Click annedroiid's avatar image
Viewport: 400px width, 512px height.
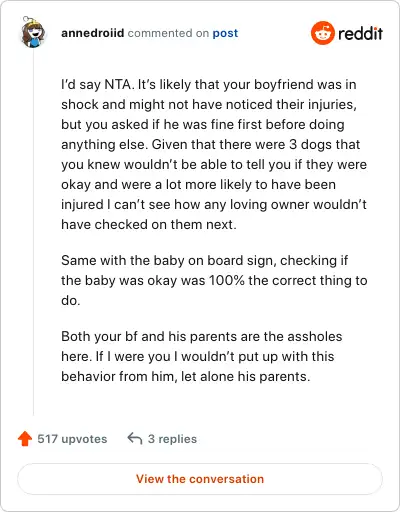coord(32,32)
